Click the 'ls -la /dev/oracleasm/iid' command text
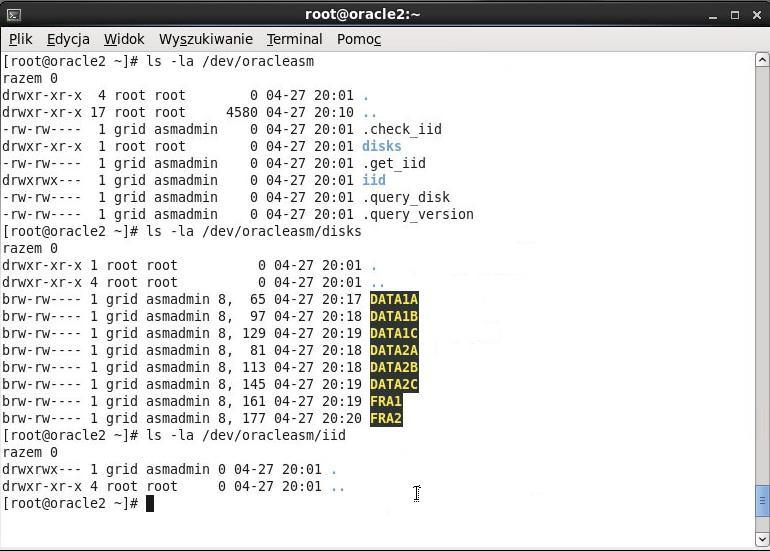Viewport: 770px width, 551px height. pos(246,435)
